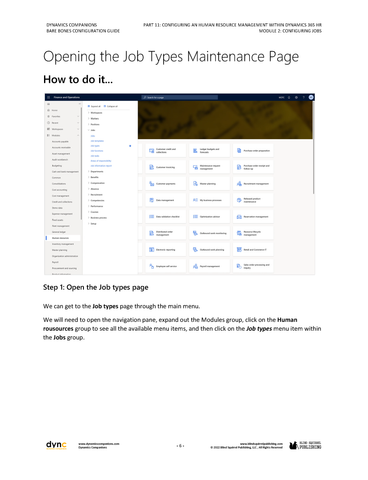Click the Recent clock icon
This screenshot has height=480, width=368.
pyautogui.click(x=49, y=123)
